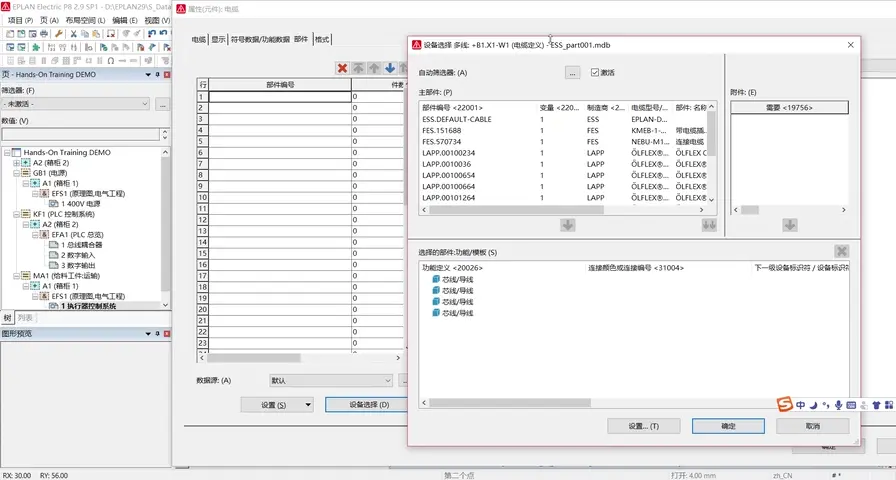Viewport: 896px width, 480px height.
Task: Collapse the MA1 (给料工件:运输) tree node
Action: [17, 276]
